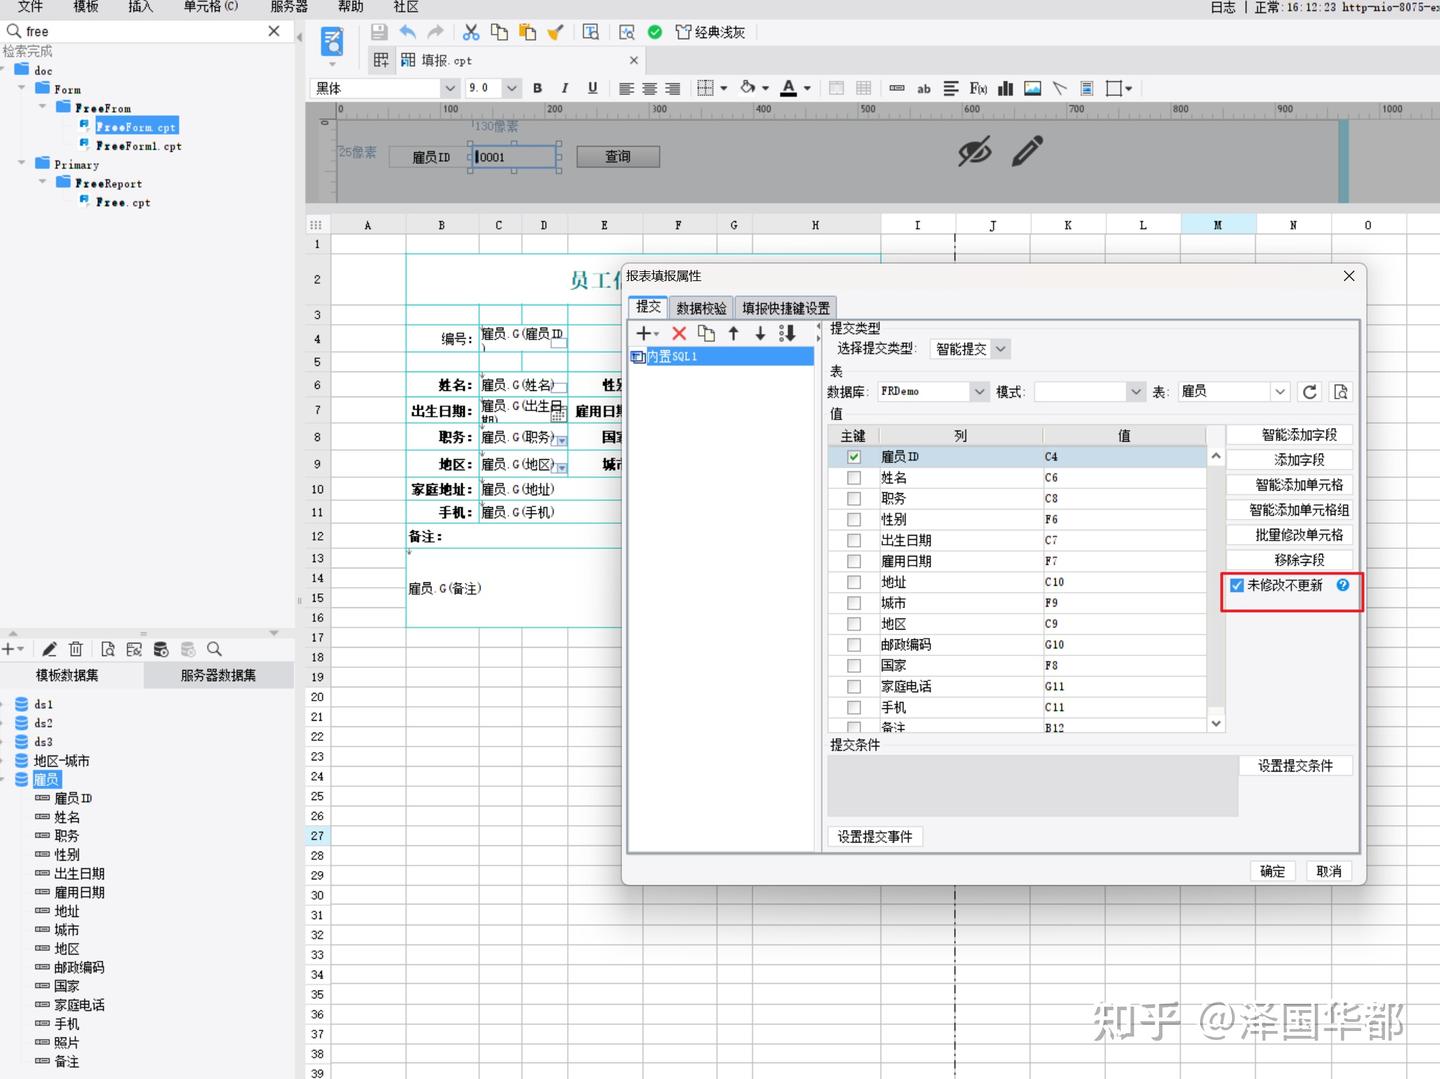Click the dataset trash delete icon
This screenshot has width=1440, height=1079.
76,649
